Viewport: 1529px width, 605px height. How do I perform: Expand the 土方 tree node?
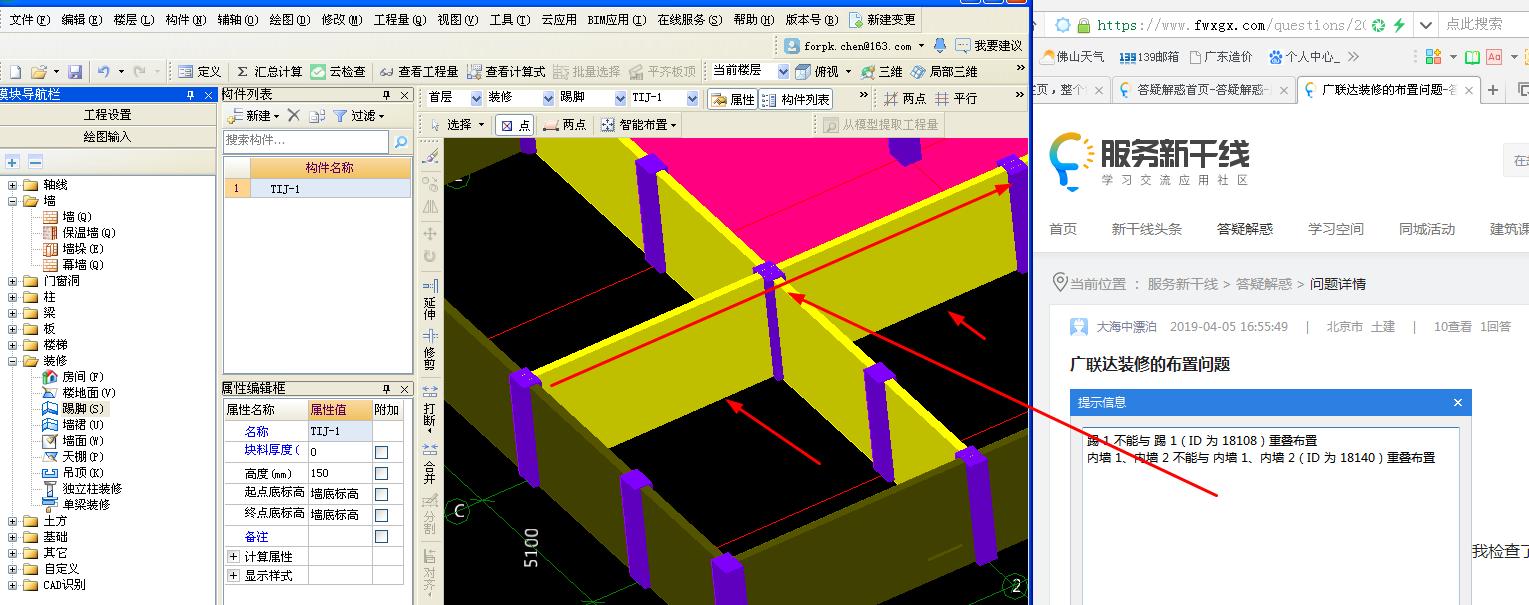point(13,521)
